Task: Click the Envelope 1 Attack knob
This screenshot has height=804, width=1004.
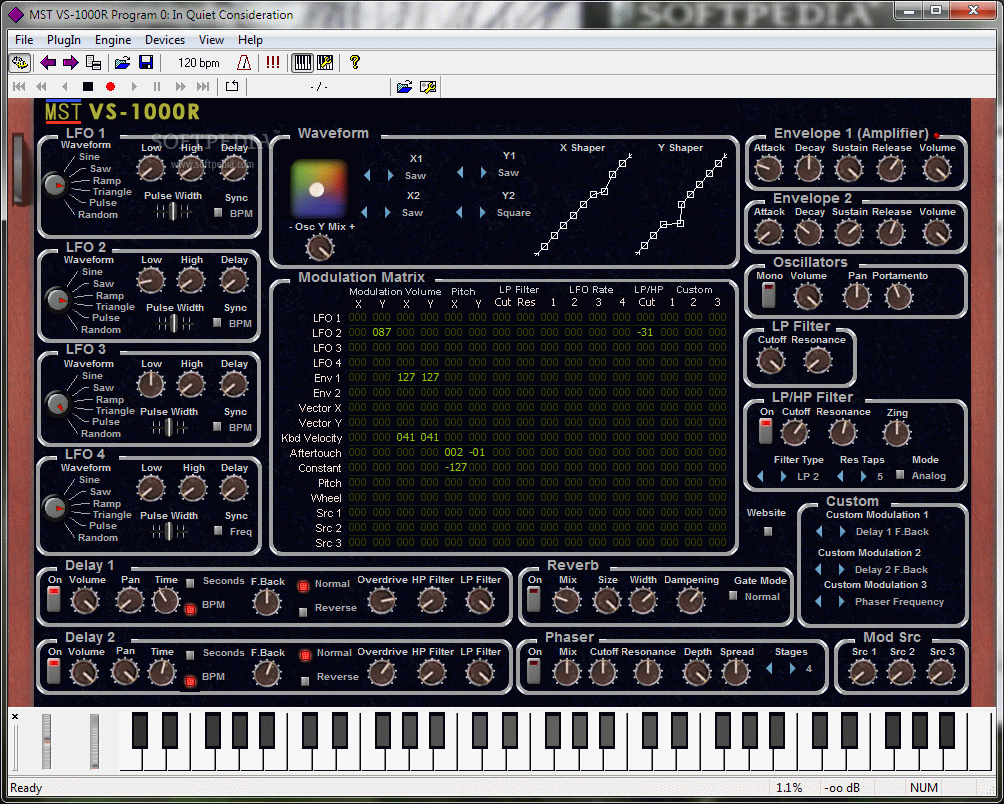Action: (768, 169)
